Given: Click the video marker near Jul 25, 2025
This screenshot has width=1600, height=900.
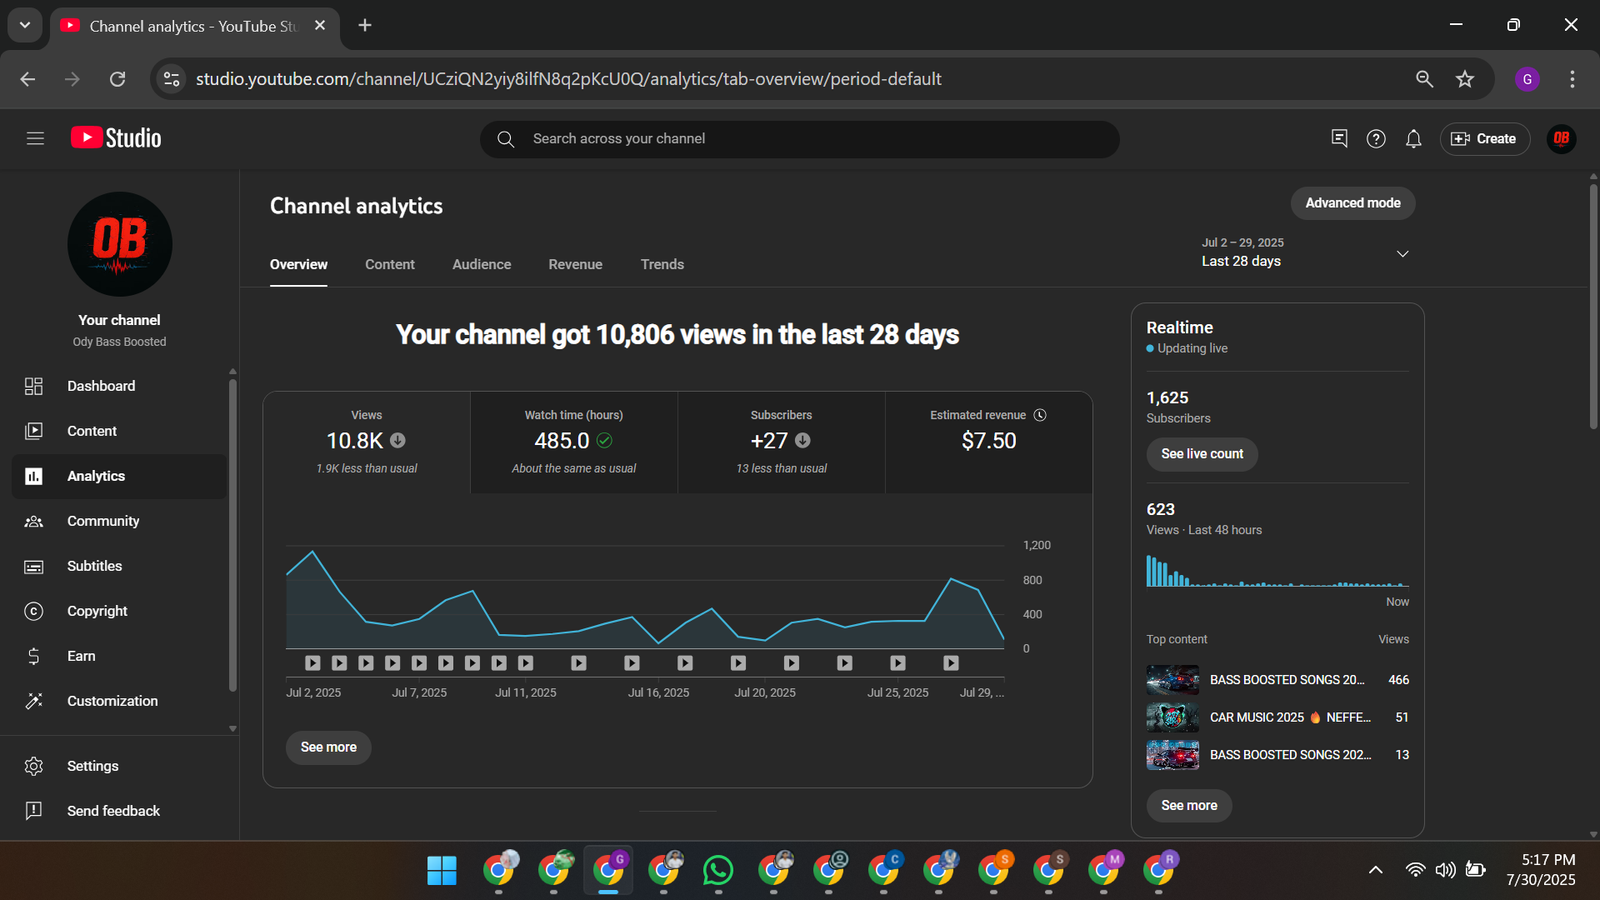Looking at the screenshot, I should tap(898, 663).
